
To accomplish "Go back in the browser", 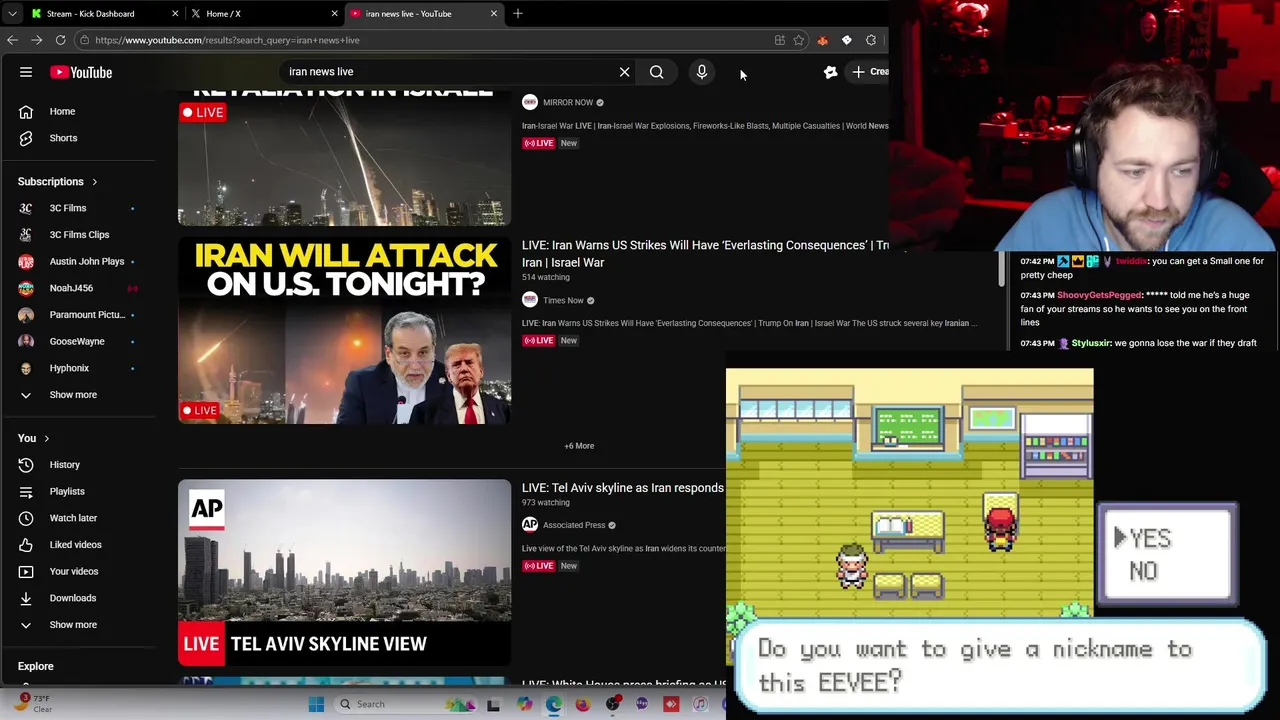I will point(12,40).
